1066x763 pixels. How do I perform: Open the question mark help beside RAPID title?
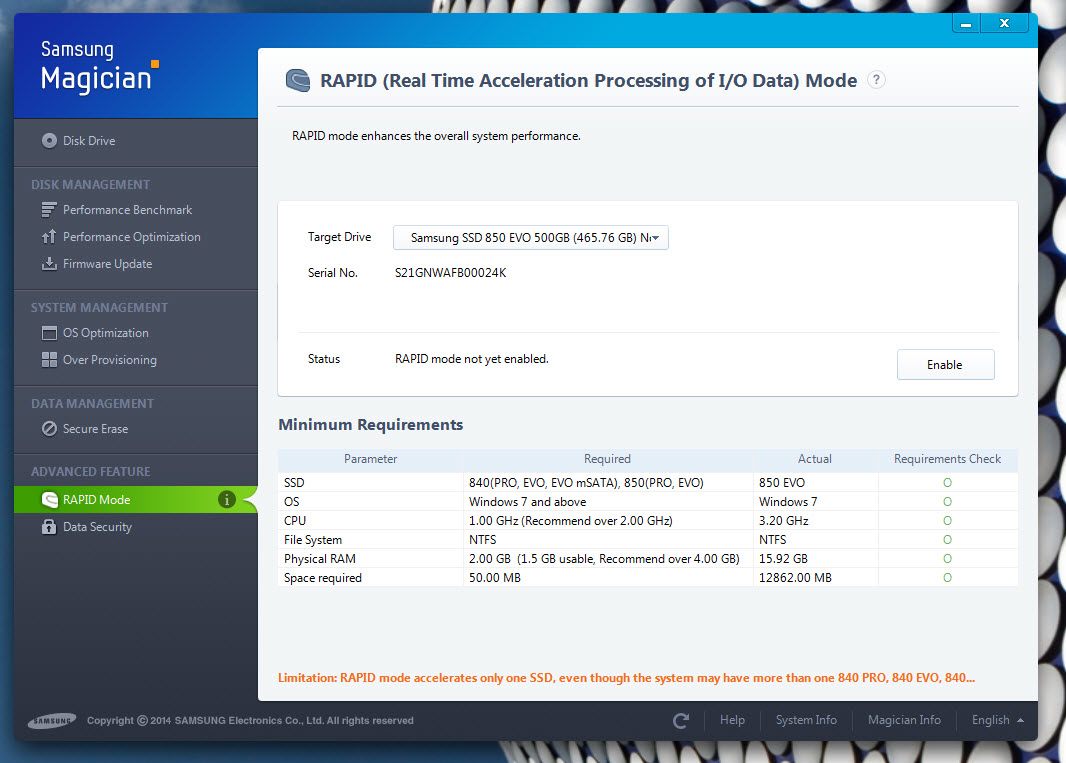click(x=876, y=80)
